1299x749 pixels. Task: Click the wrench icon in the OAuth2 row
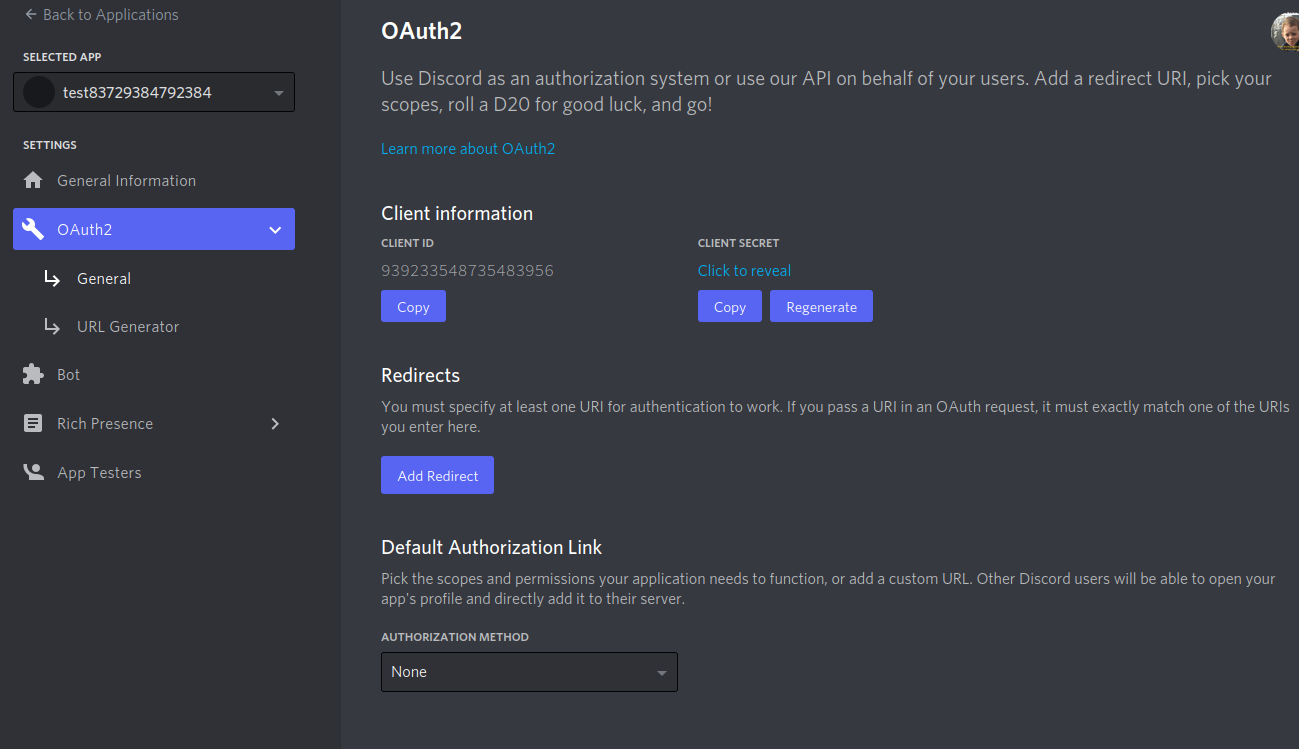(33, 229)
